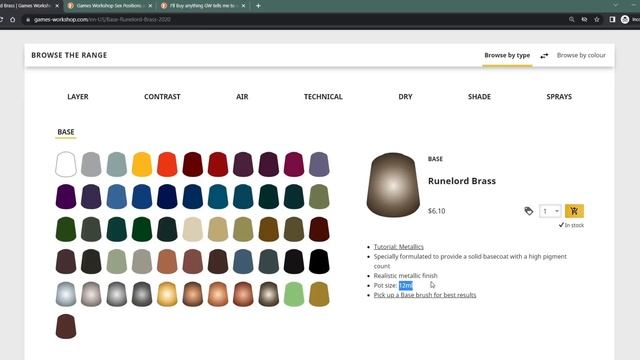This screenshot has width=640, height=360.
Task: Open the AIR paint category
Action: 242,97
